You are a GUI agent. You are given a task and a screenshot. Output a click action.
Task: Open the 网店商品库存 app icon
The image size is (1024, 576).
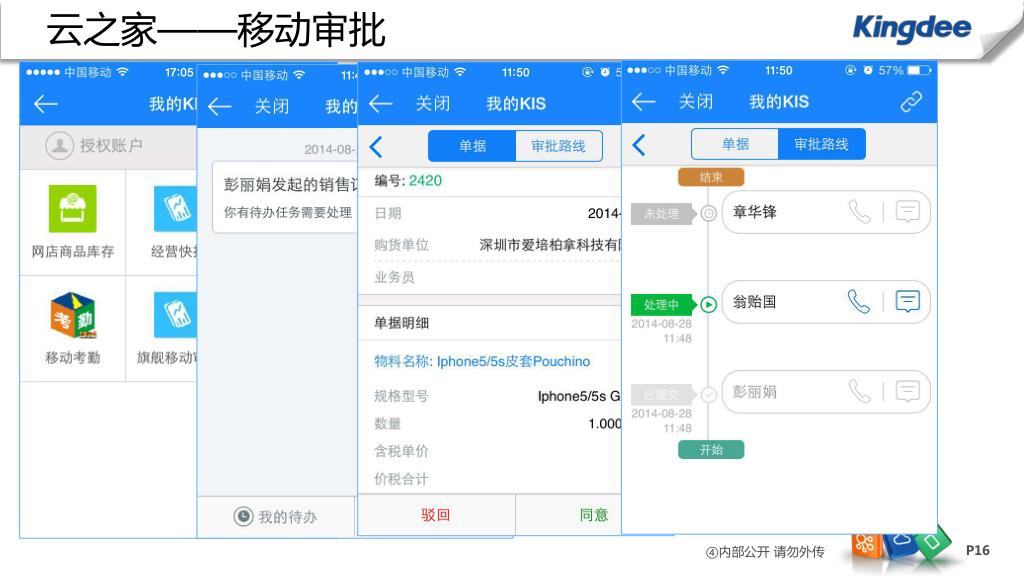(72, 209)
